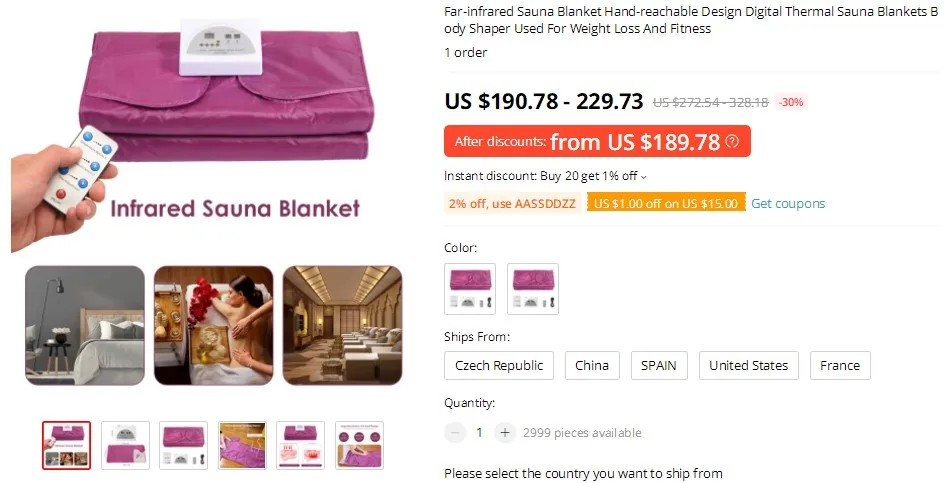Select the first gallery thumbnail with red border
This screenshot has height=483, width=947.
(x=66, y=445)
